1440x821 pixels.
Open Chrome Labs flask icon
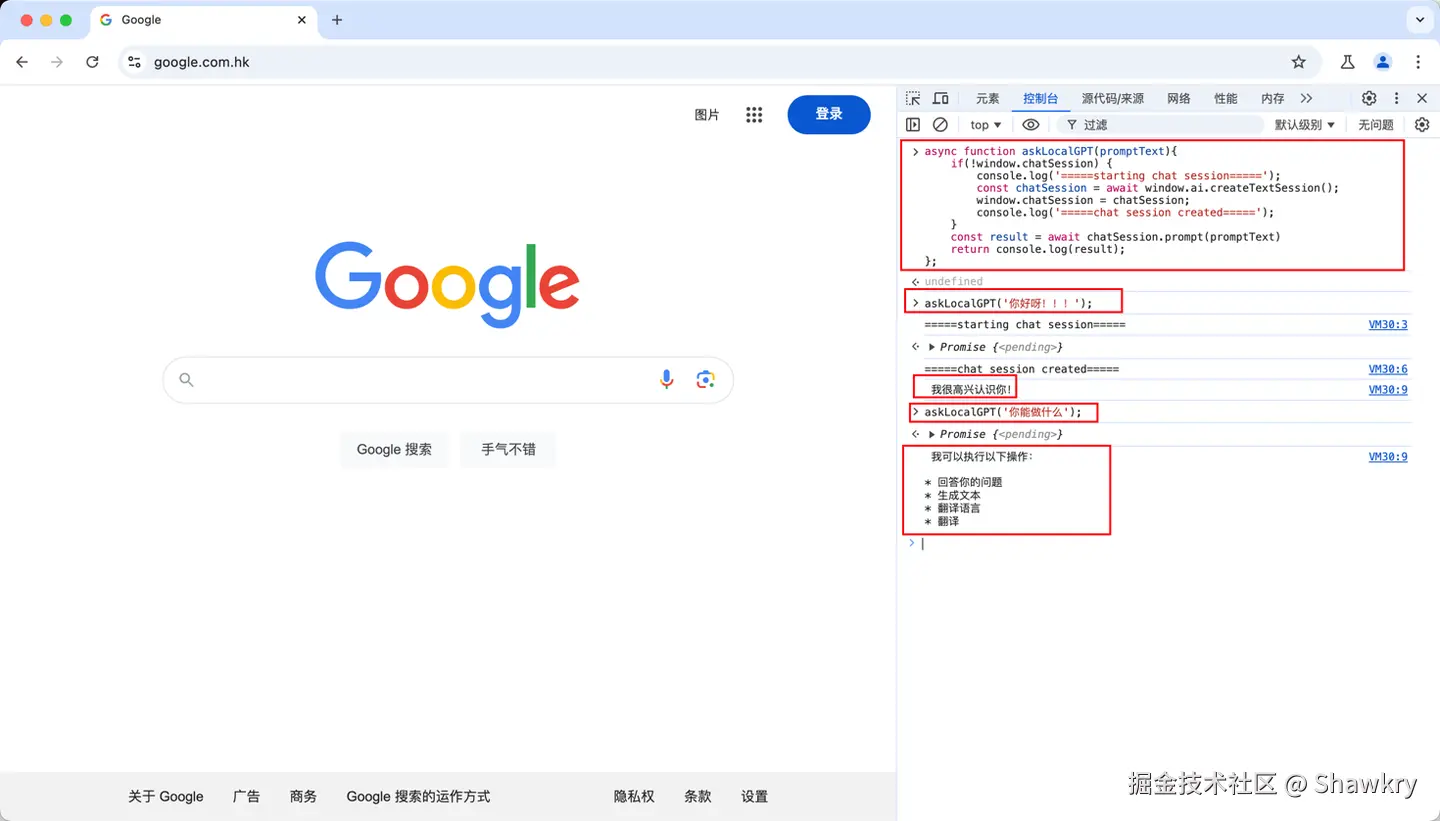click(1348, 62)
